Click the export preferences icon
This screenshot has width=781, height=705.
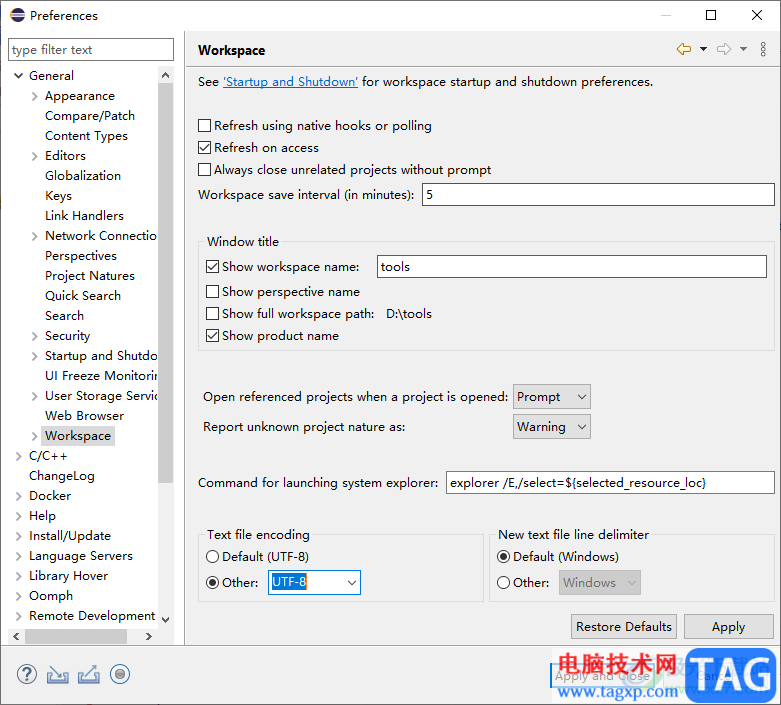point(89,675)
